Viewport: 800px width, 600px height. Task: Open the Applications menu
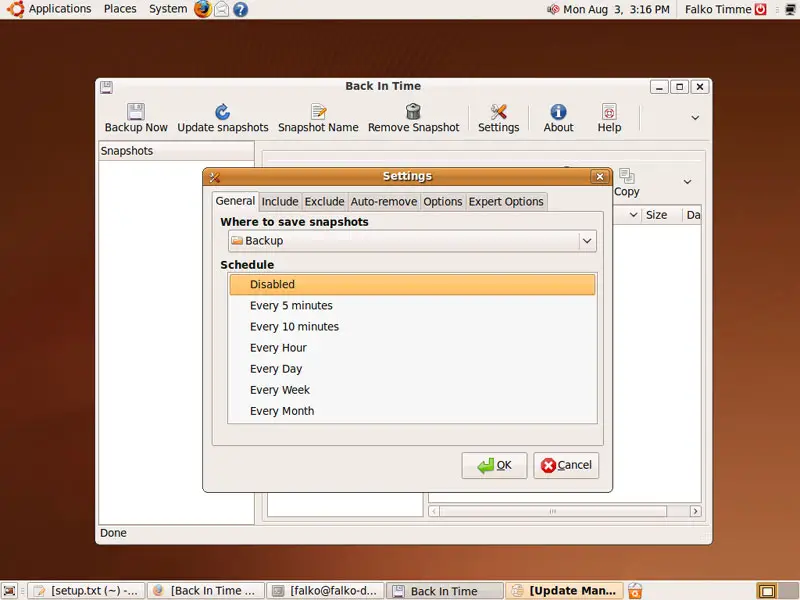[60, 9]
